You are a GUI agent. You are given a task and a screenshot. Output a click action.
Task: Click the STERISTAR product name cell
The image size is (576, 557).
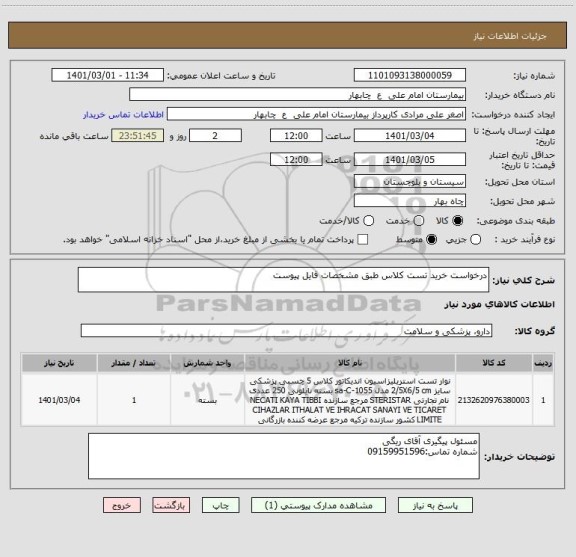point(350,400)
